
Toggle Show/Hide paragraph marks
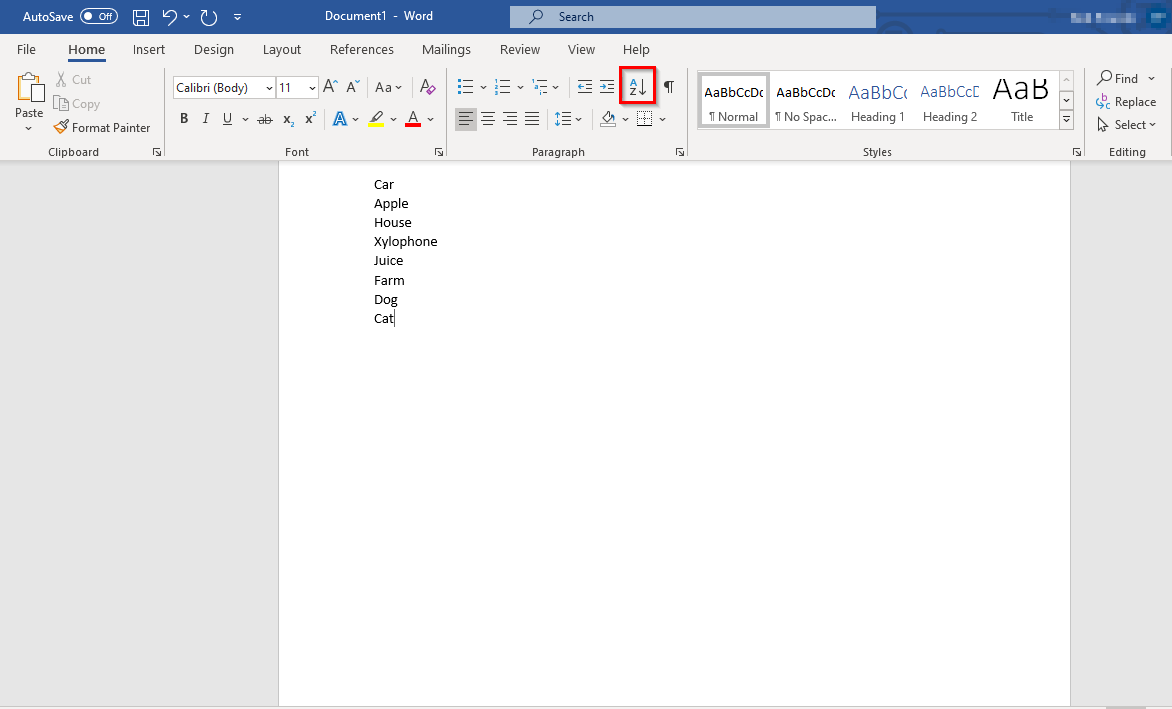pos(669,87)
